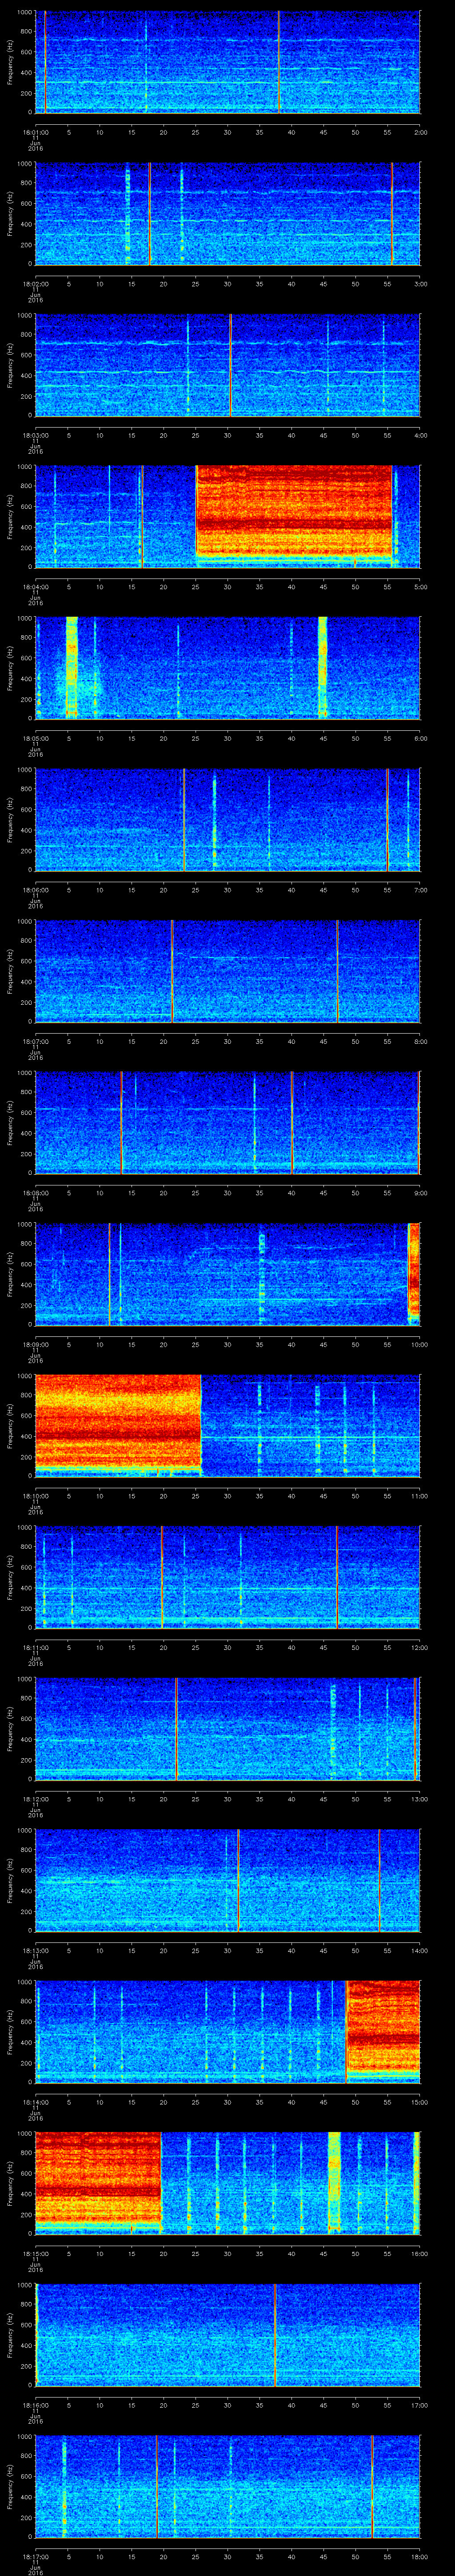Screen dimensions: 455x2576
Task: Click the '18:14:00' start time label
Action: click(35, 2101)
